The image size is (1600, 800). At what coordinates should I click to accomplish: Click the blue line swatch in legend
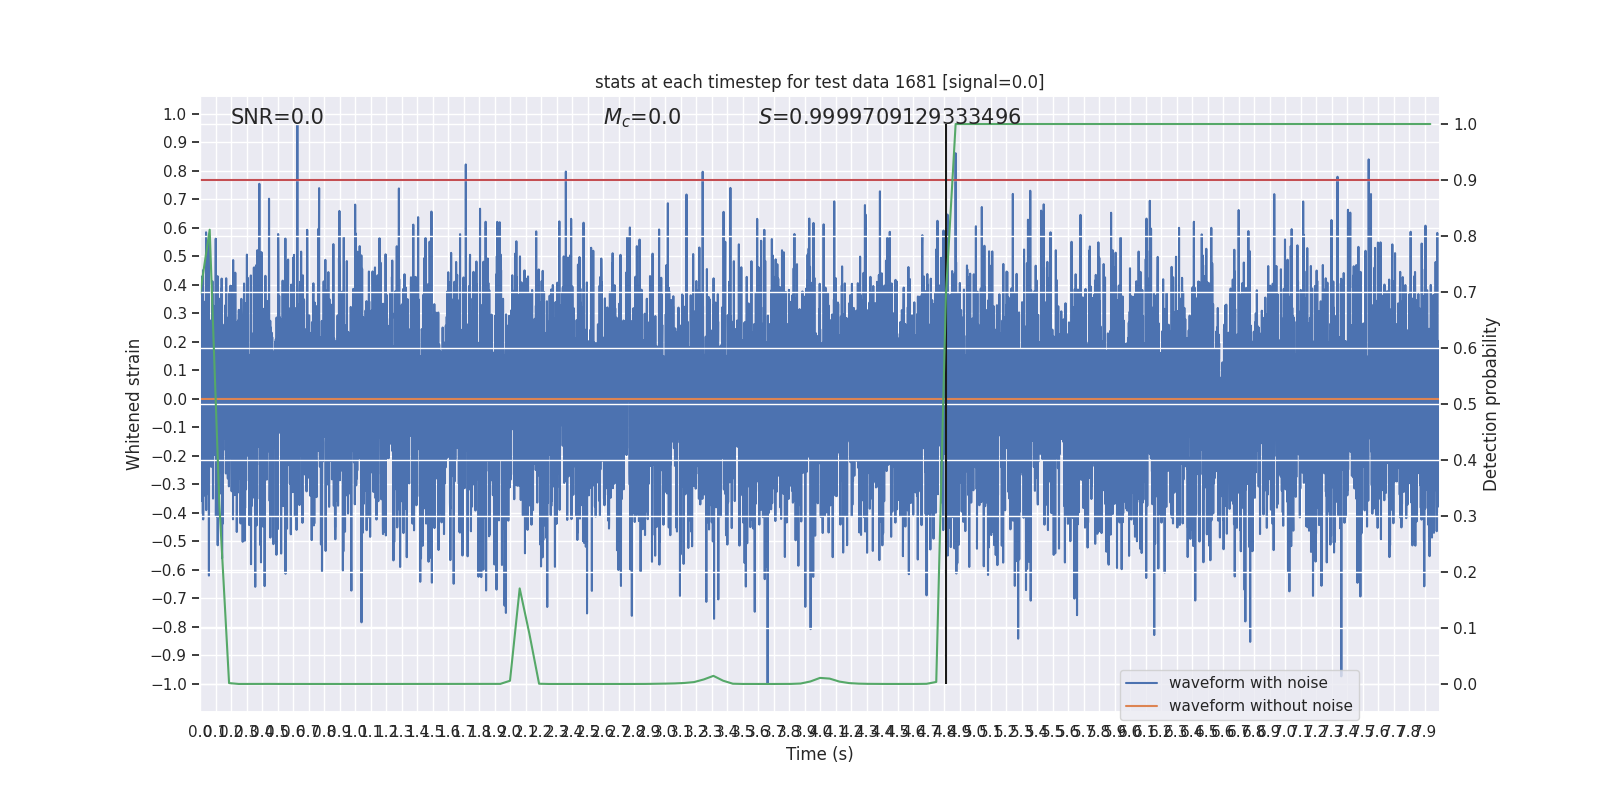tap(1141, 683)
